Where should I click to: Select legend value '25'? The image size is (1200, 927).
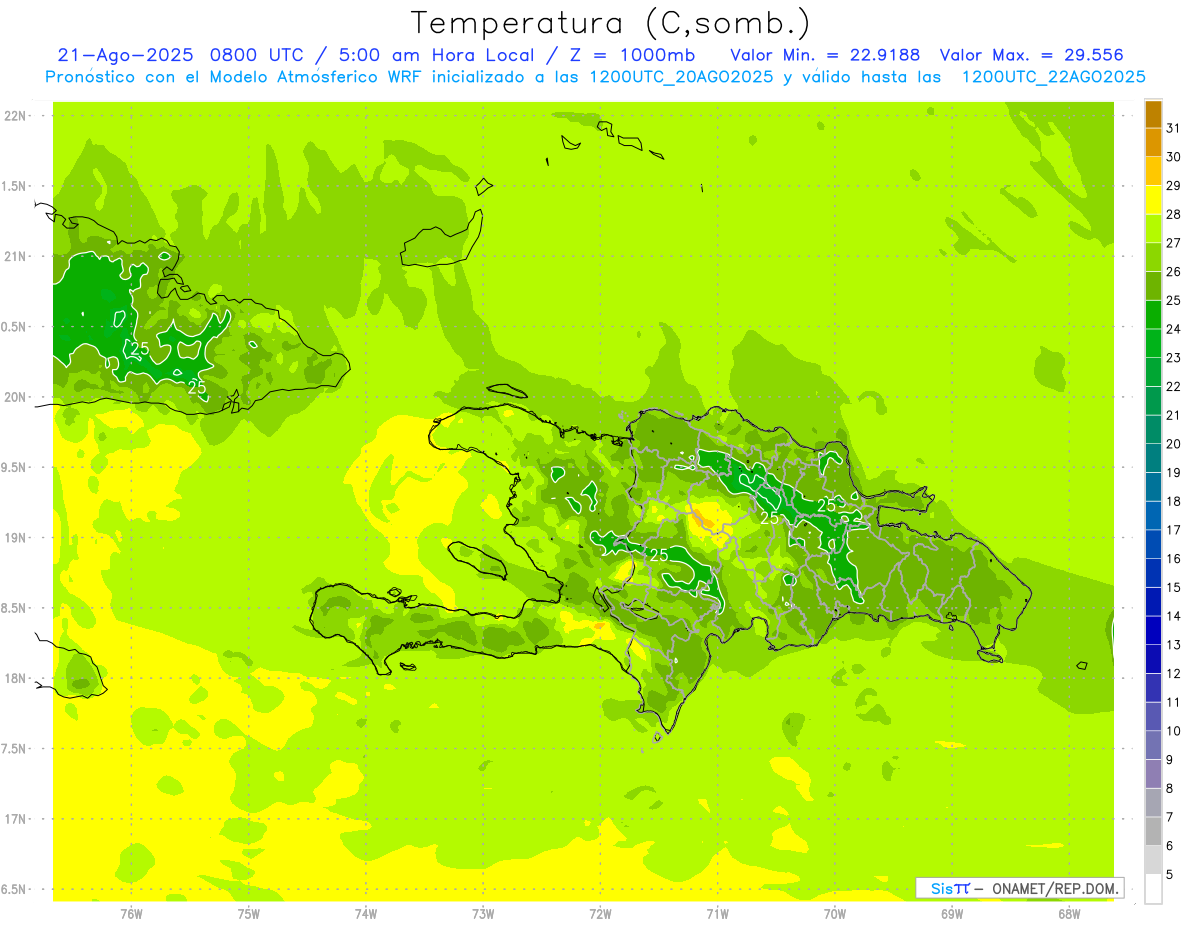(1174, 300)
